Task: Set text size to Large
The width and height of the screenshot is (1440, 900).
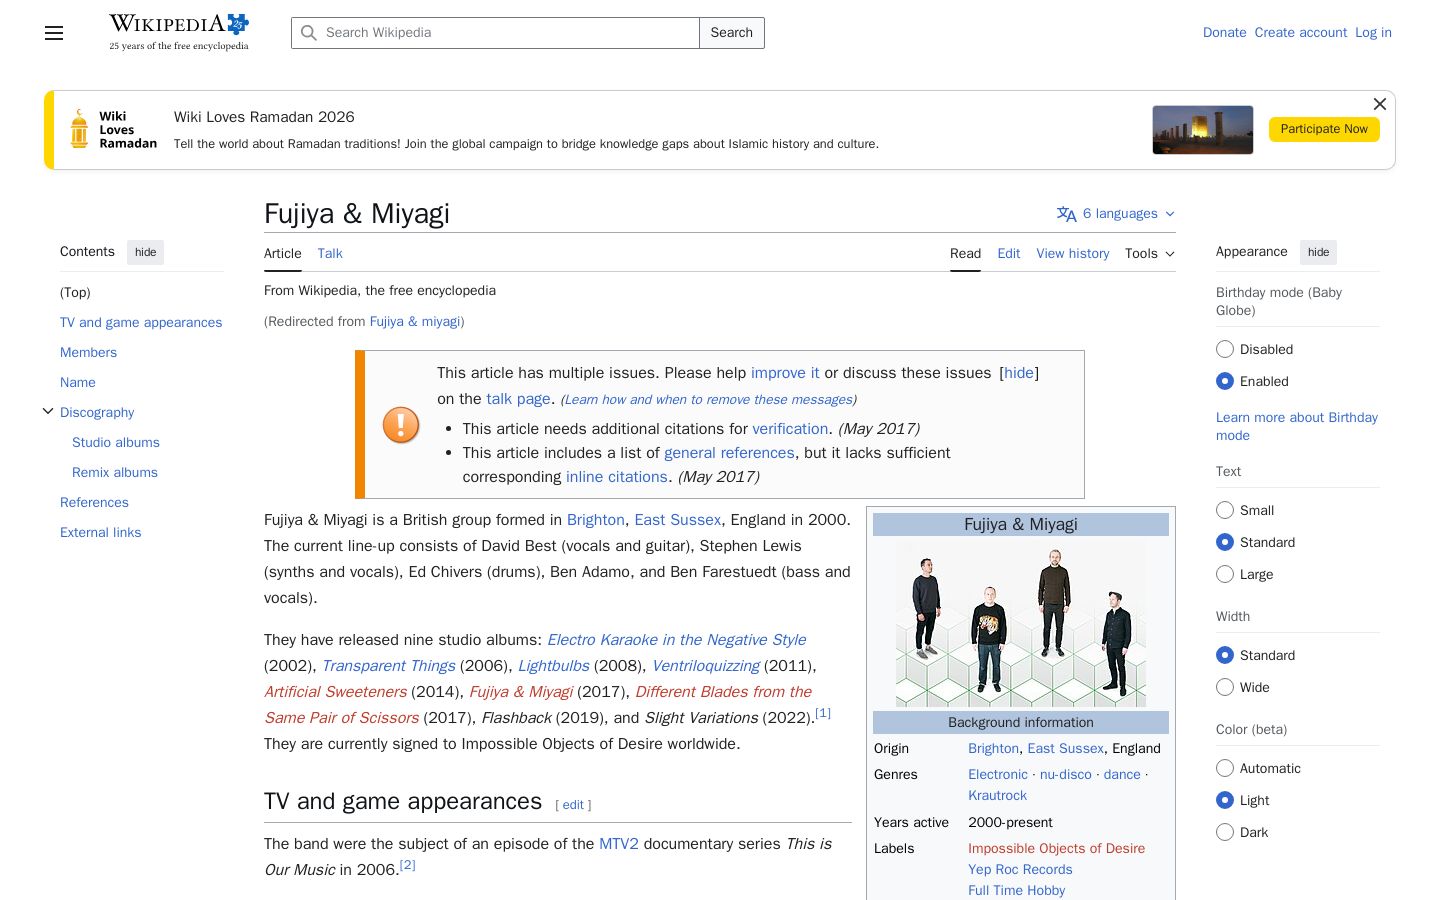Action: 1225,574
